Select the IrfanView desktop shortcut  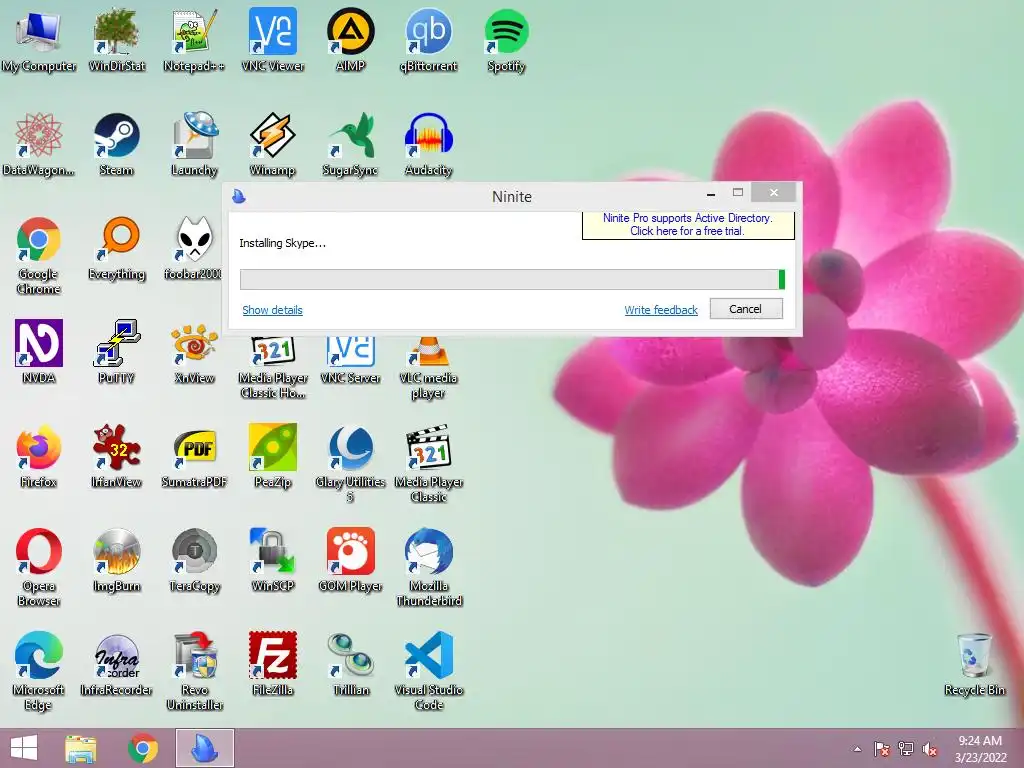point(116,456)
